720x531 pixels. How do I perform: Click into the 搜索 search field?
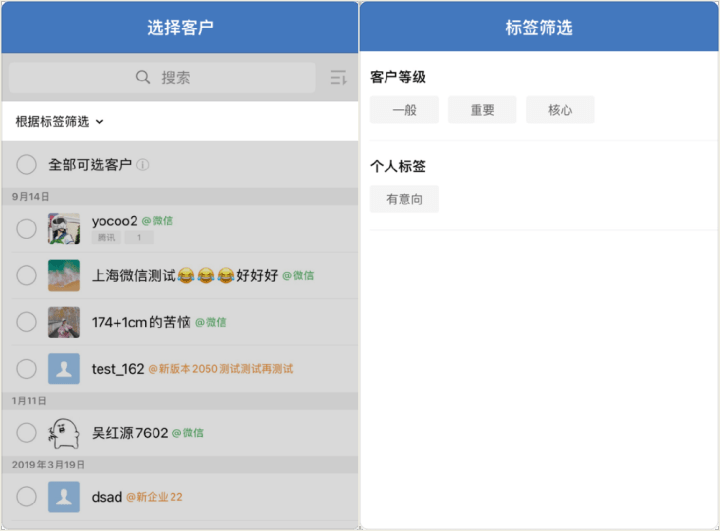tap(175, 78)
